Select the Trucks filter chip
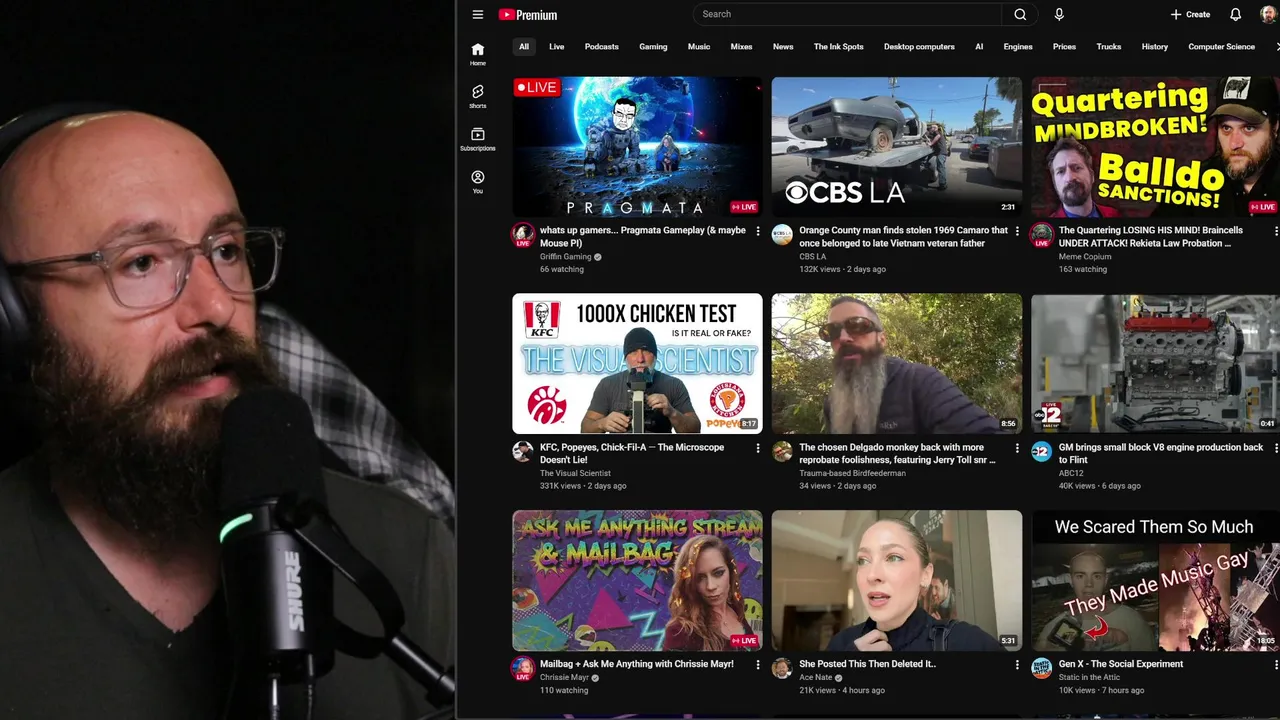 click(x=1109, y=47)
